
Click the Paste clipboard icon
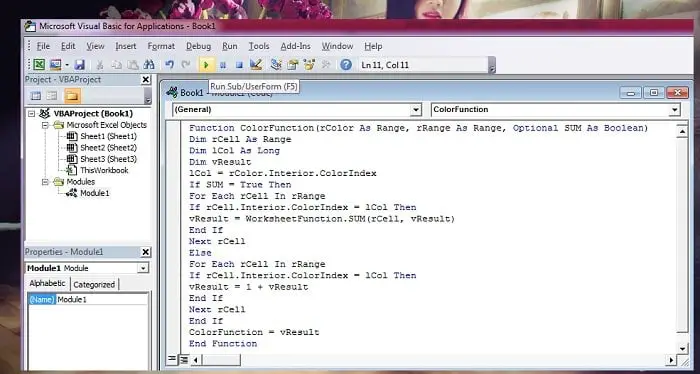coord(133,65)
